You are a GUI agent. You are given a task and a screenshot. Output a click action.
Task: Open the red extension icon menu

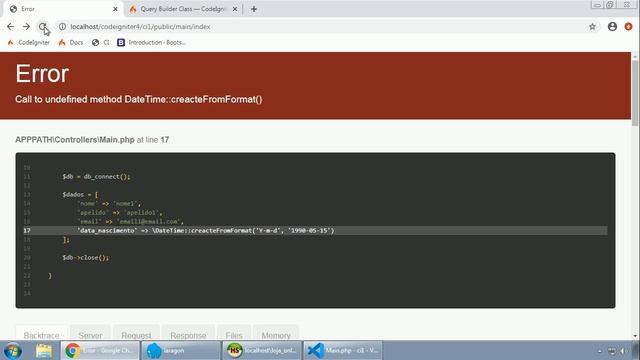(x=628, y=27)
